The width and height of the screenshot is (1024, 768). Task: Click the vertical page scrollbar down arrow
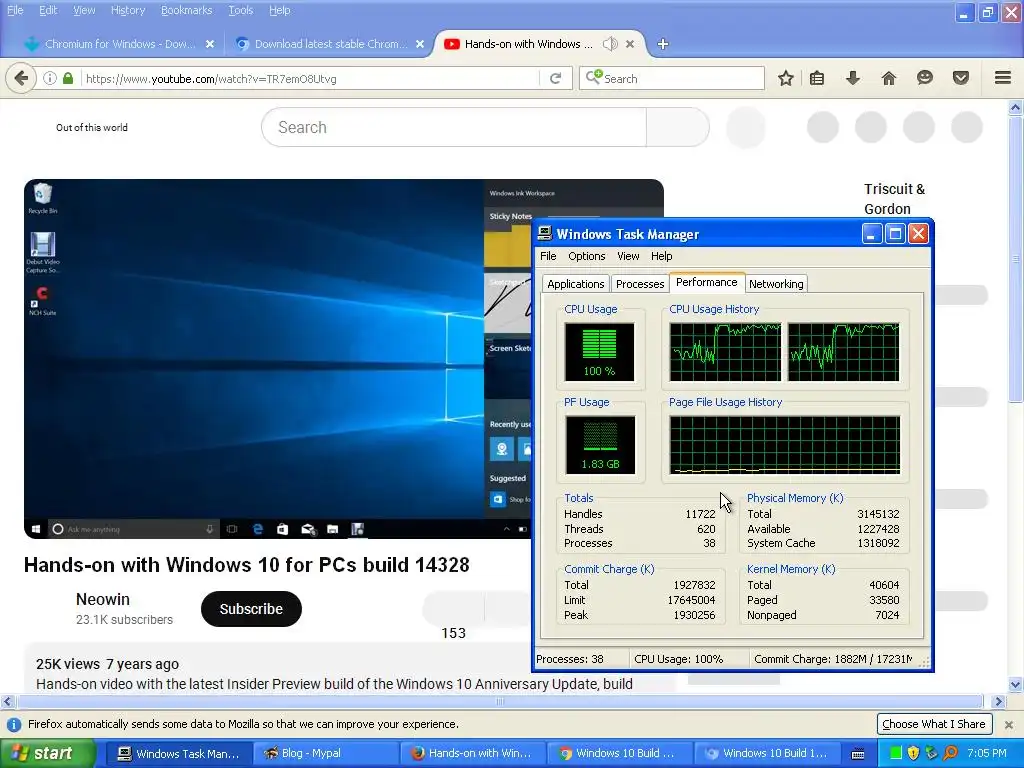tap(1016, 685)
